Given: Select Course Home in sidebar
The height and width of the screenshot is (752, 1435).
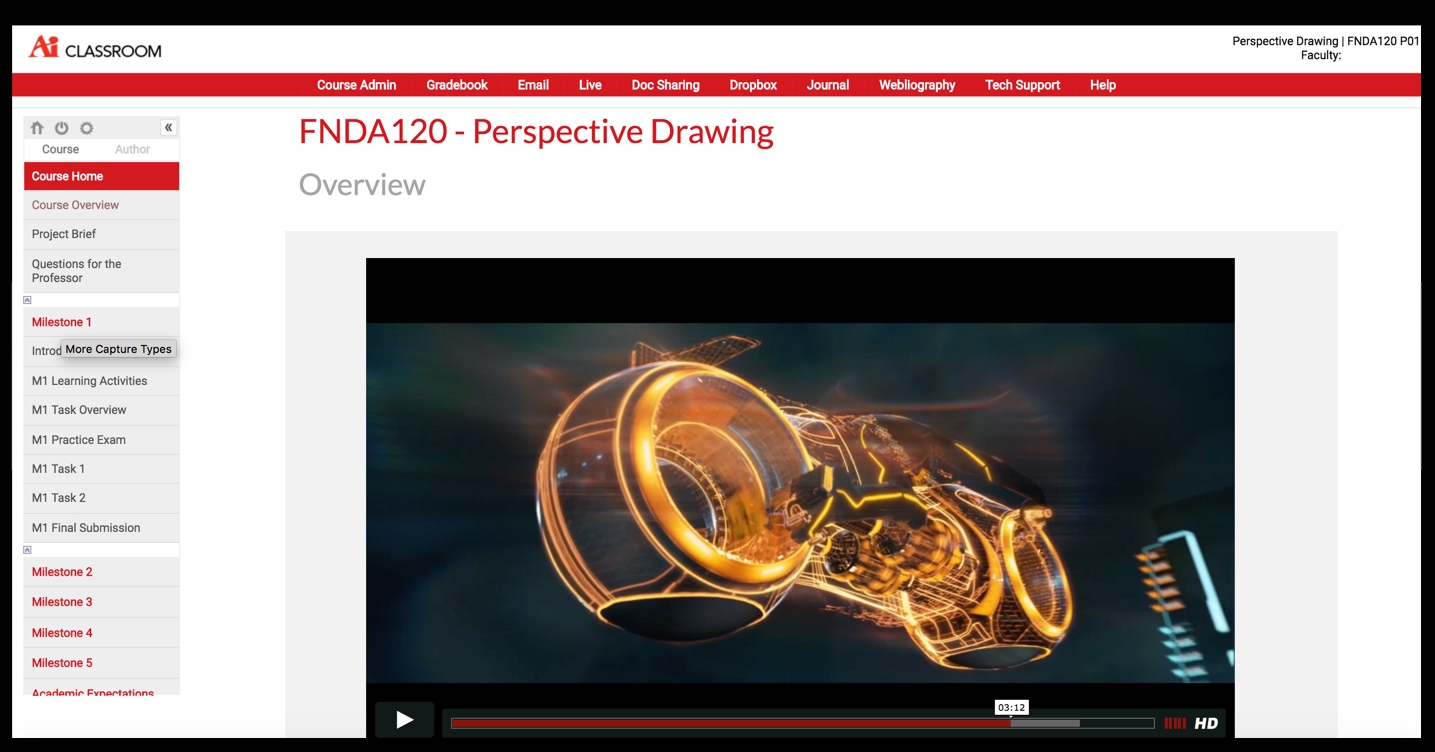Looking at the screenshot, I should 101,176.
